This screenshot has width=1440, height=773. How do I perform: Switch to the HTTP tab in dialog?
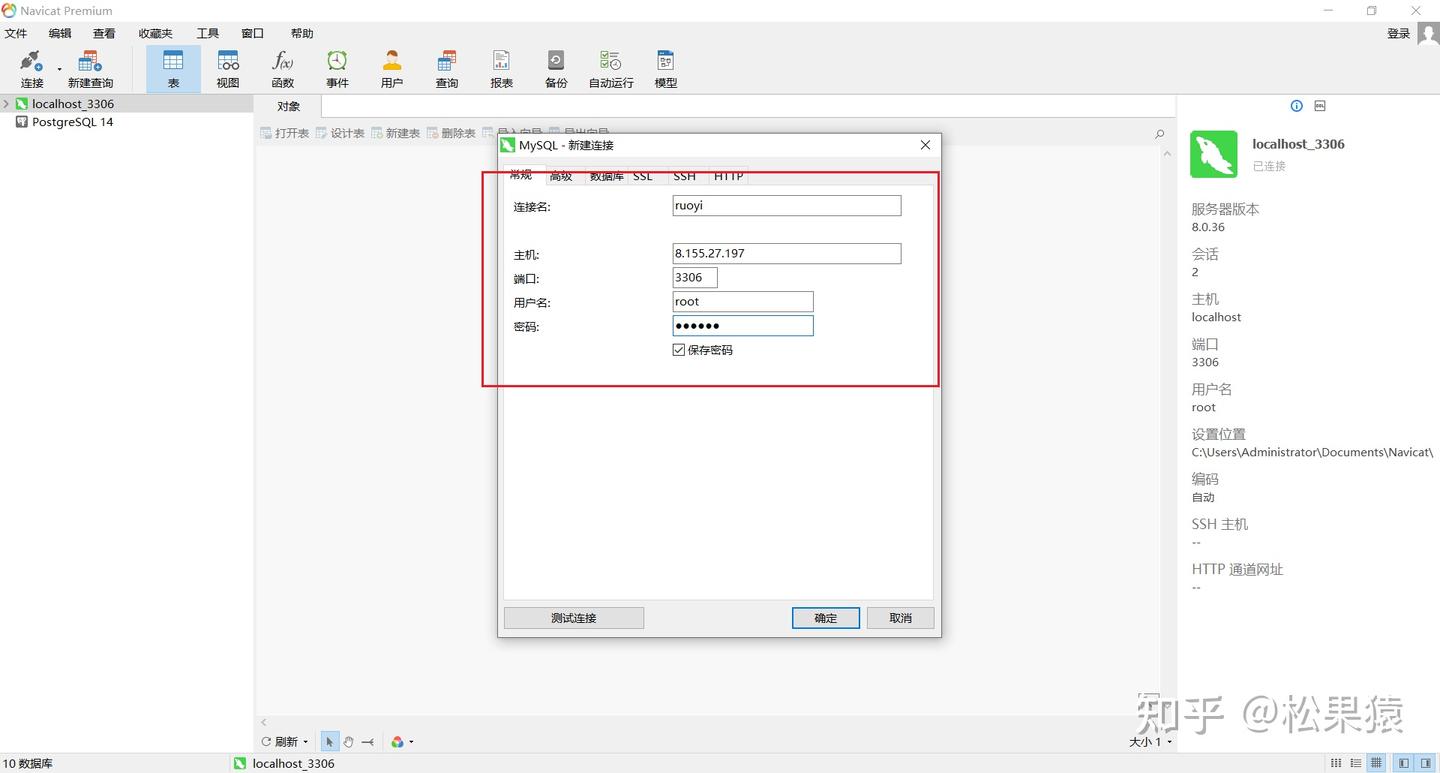pos(728,176)
